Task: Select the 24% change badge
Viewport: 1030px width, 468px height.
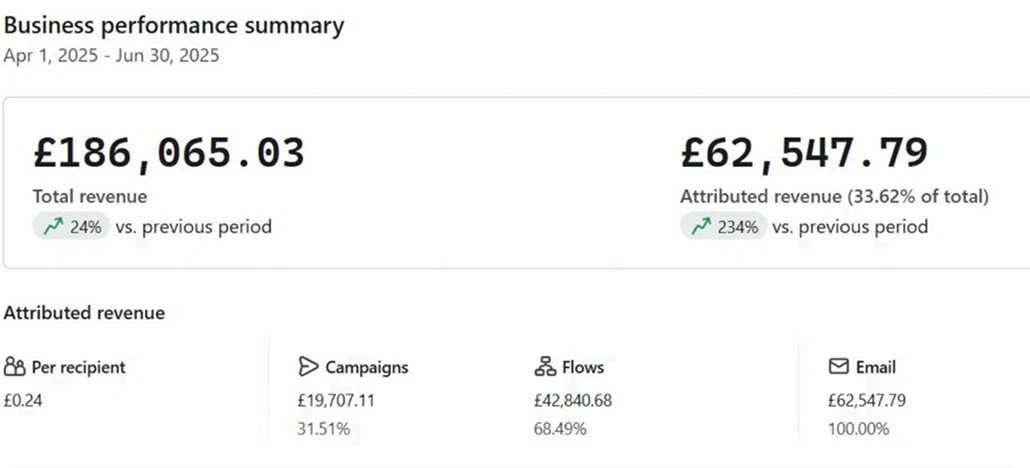Action: click(71, 227)
